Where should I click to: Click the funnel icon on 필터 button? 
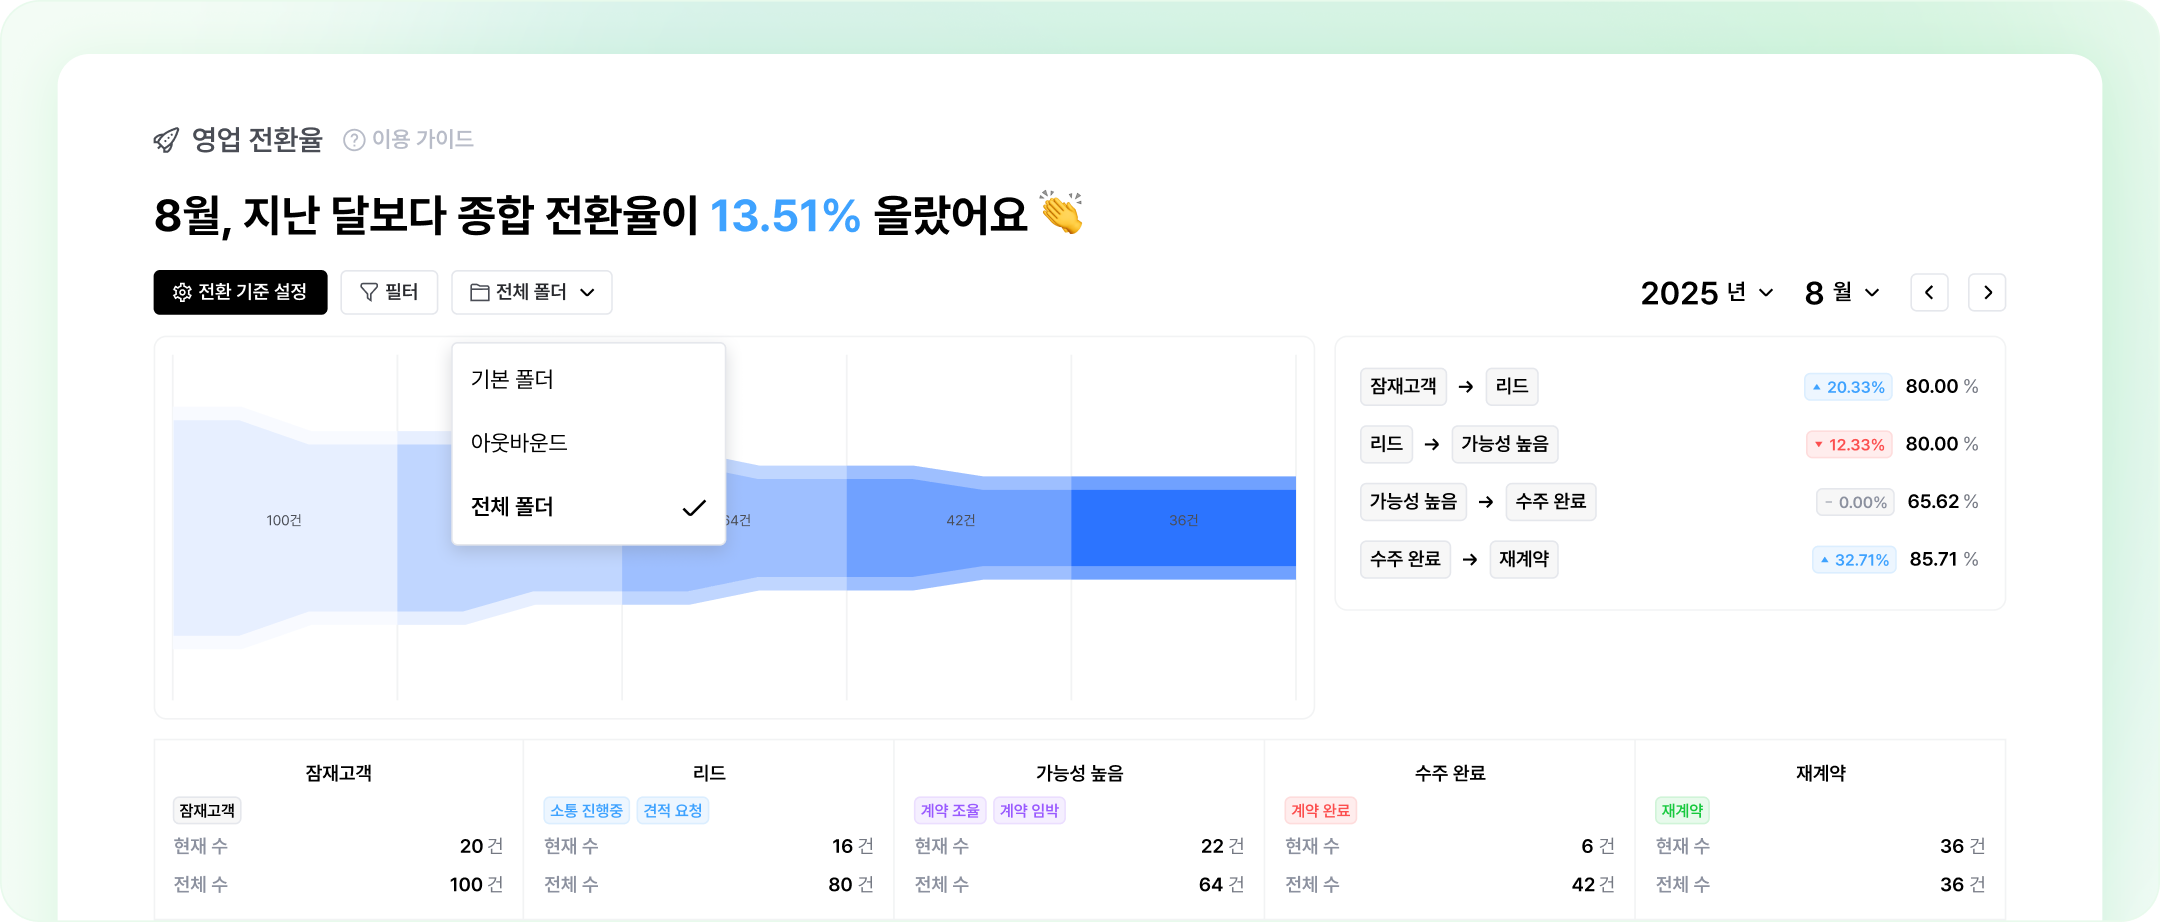369,292
